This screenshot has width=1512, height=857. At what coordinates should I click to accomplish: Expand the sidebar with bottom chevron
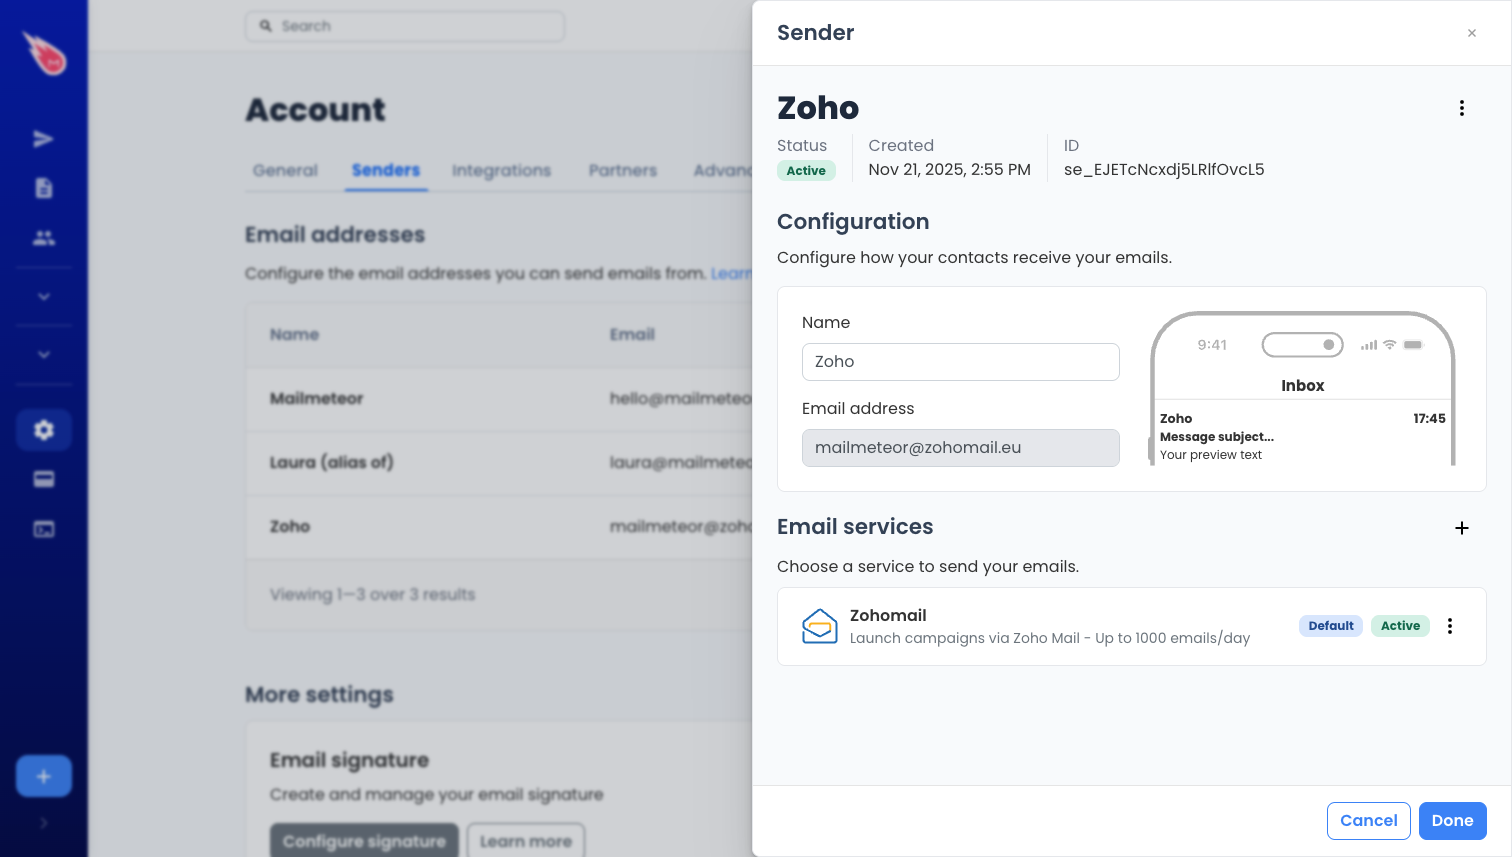click(43, 823)
